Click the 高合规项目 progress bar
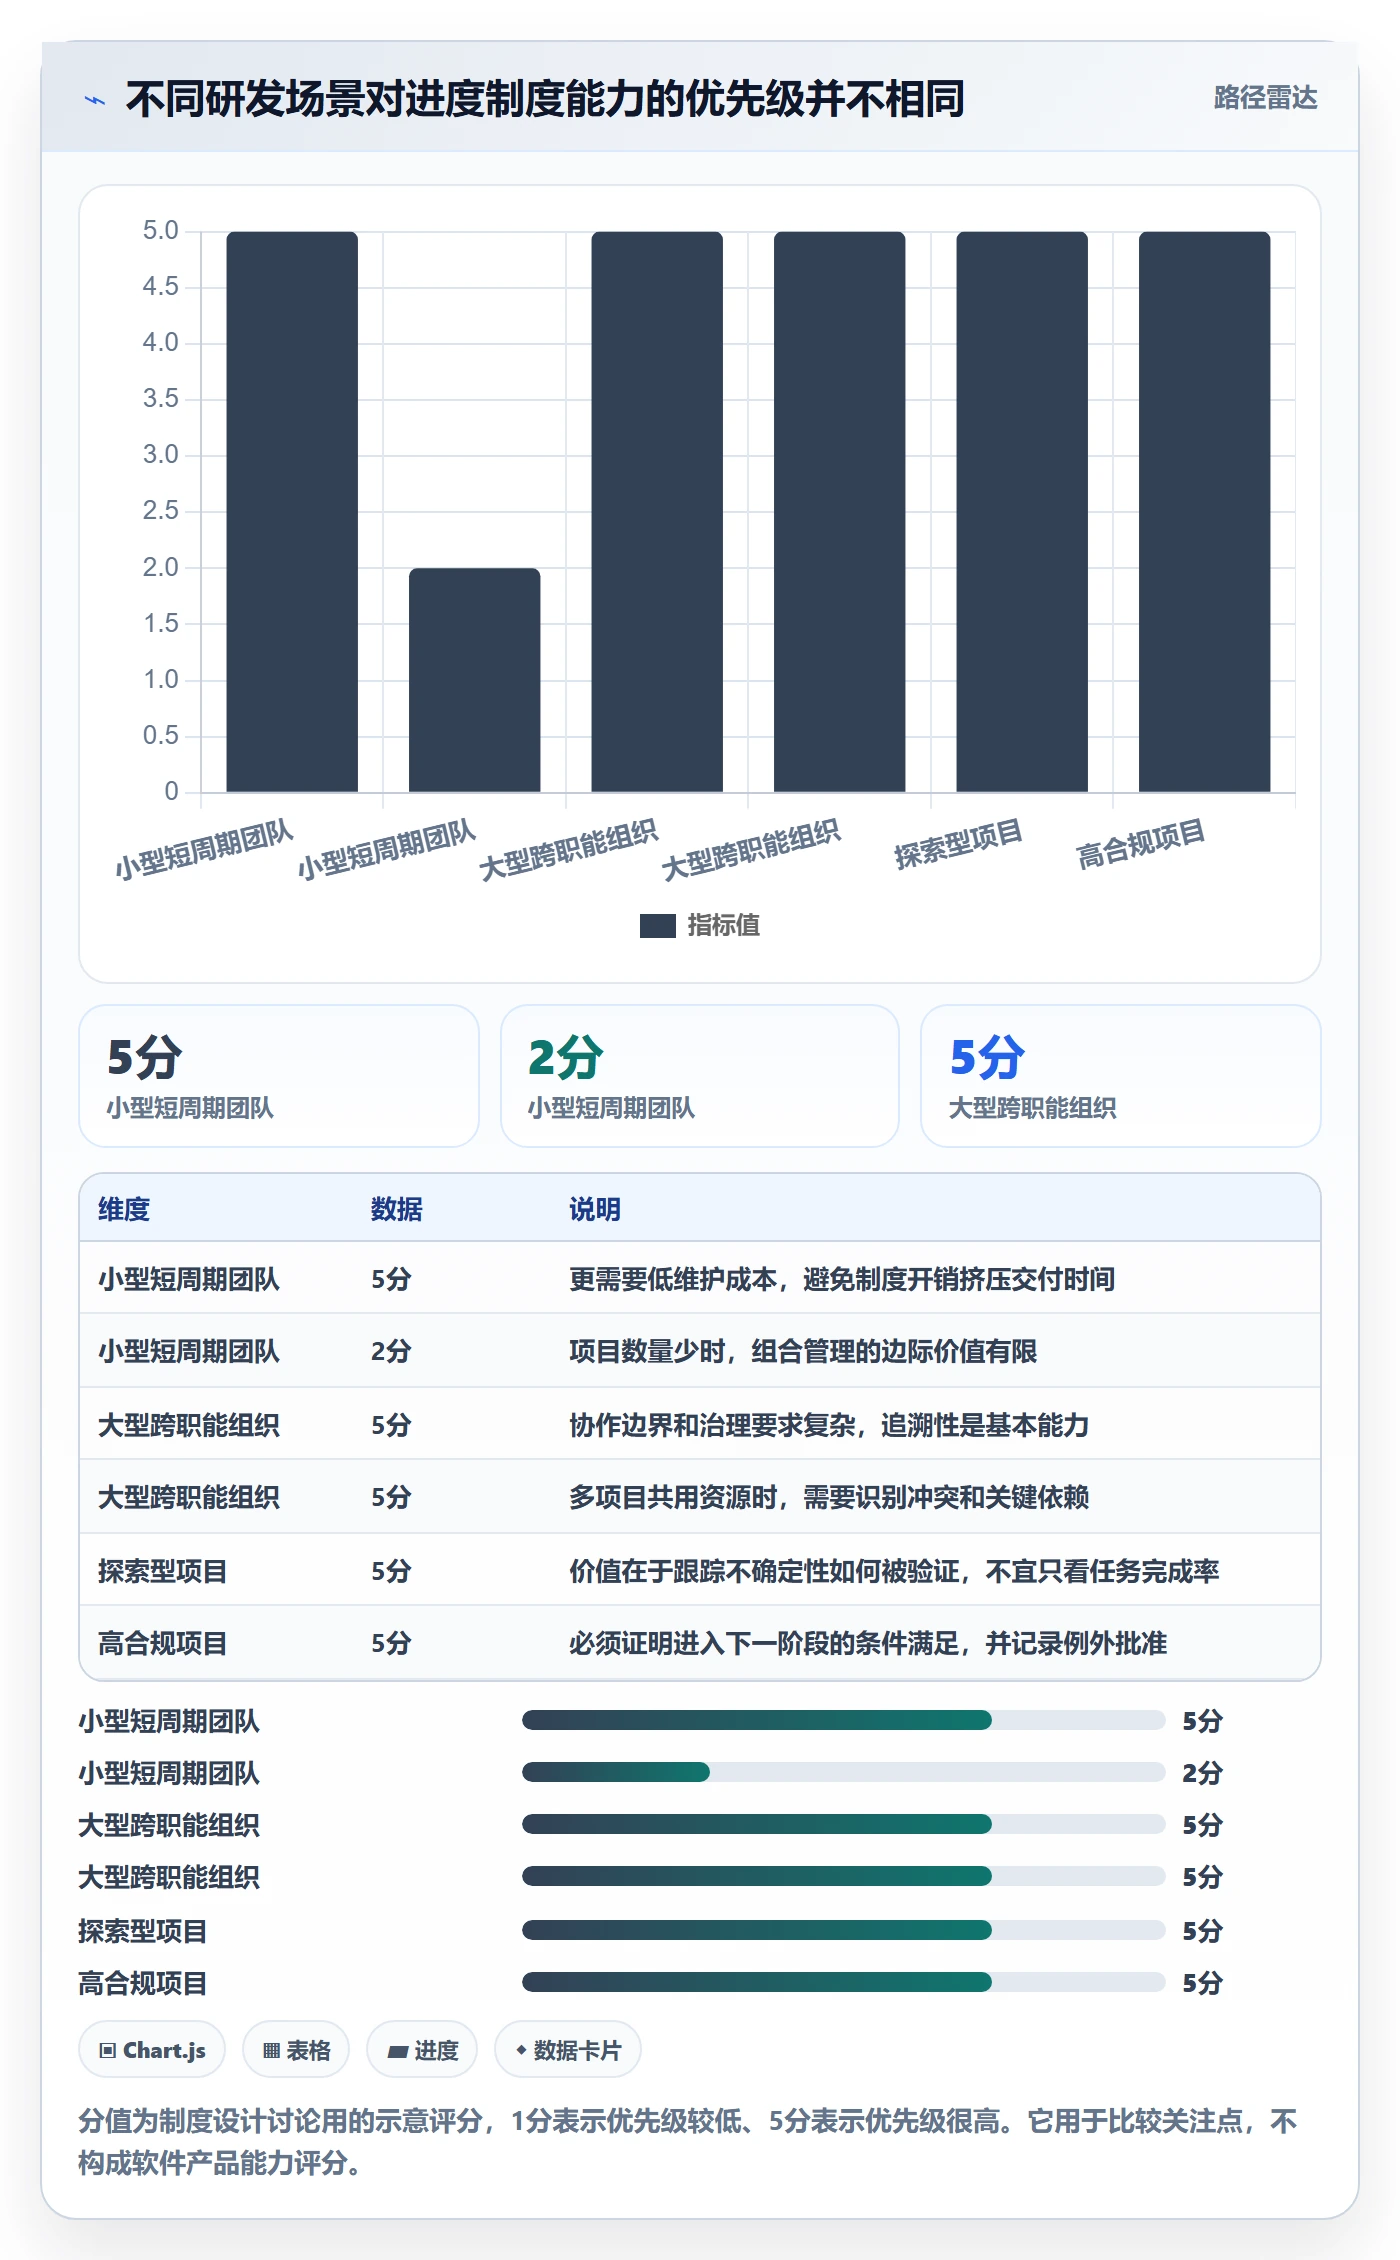The image size is (1400, 2260). 843,1982
